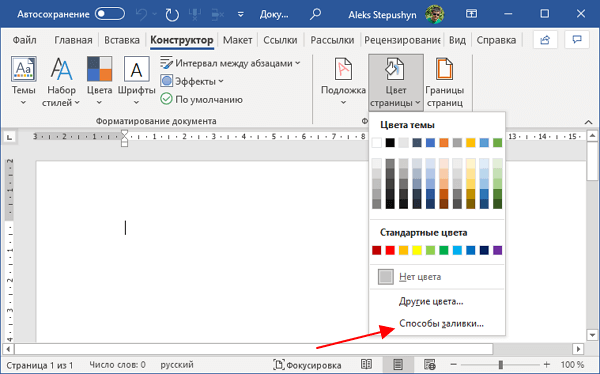The height and width of the screenshot is (374, 600).
Task: Click the zoom out minus button
Action: (453, 365)
